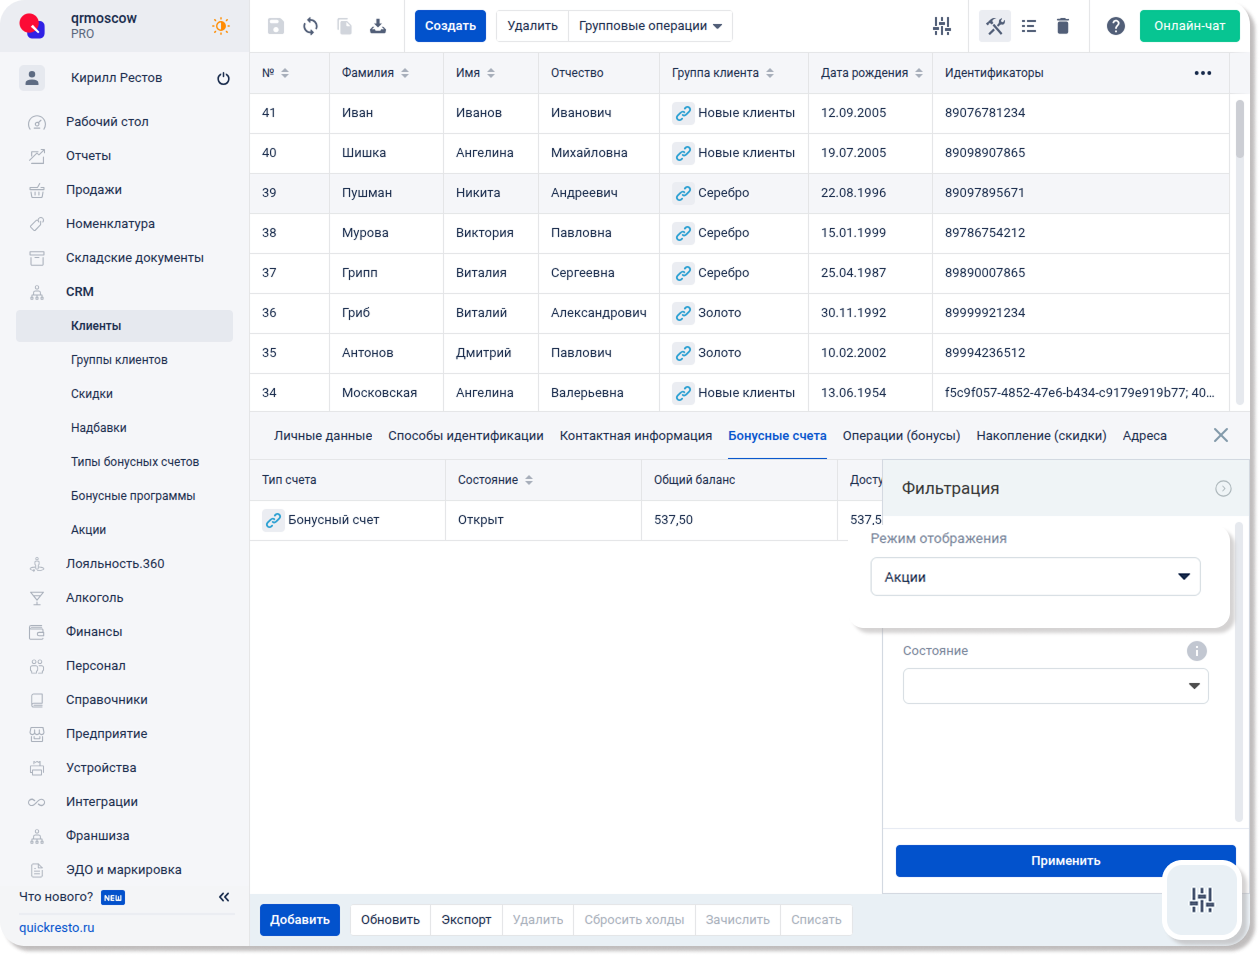
Task: Click link icon next to Бонусный счет
Action: click(x=273, y=520)
